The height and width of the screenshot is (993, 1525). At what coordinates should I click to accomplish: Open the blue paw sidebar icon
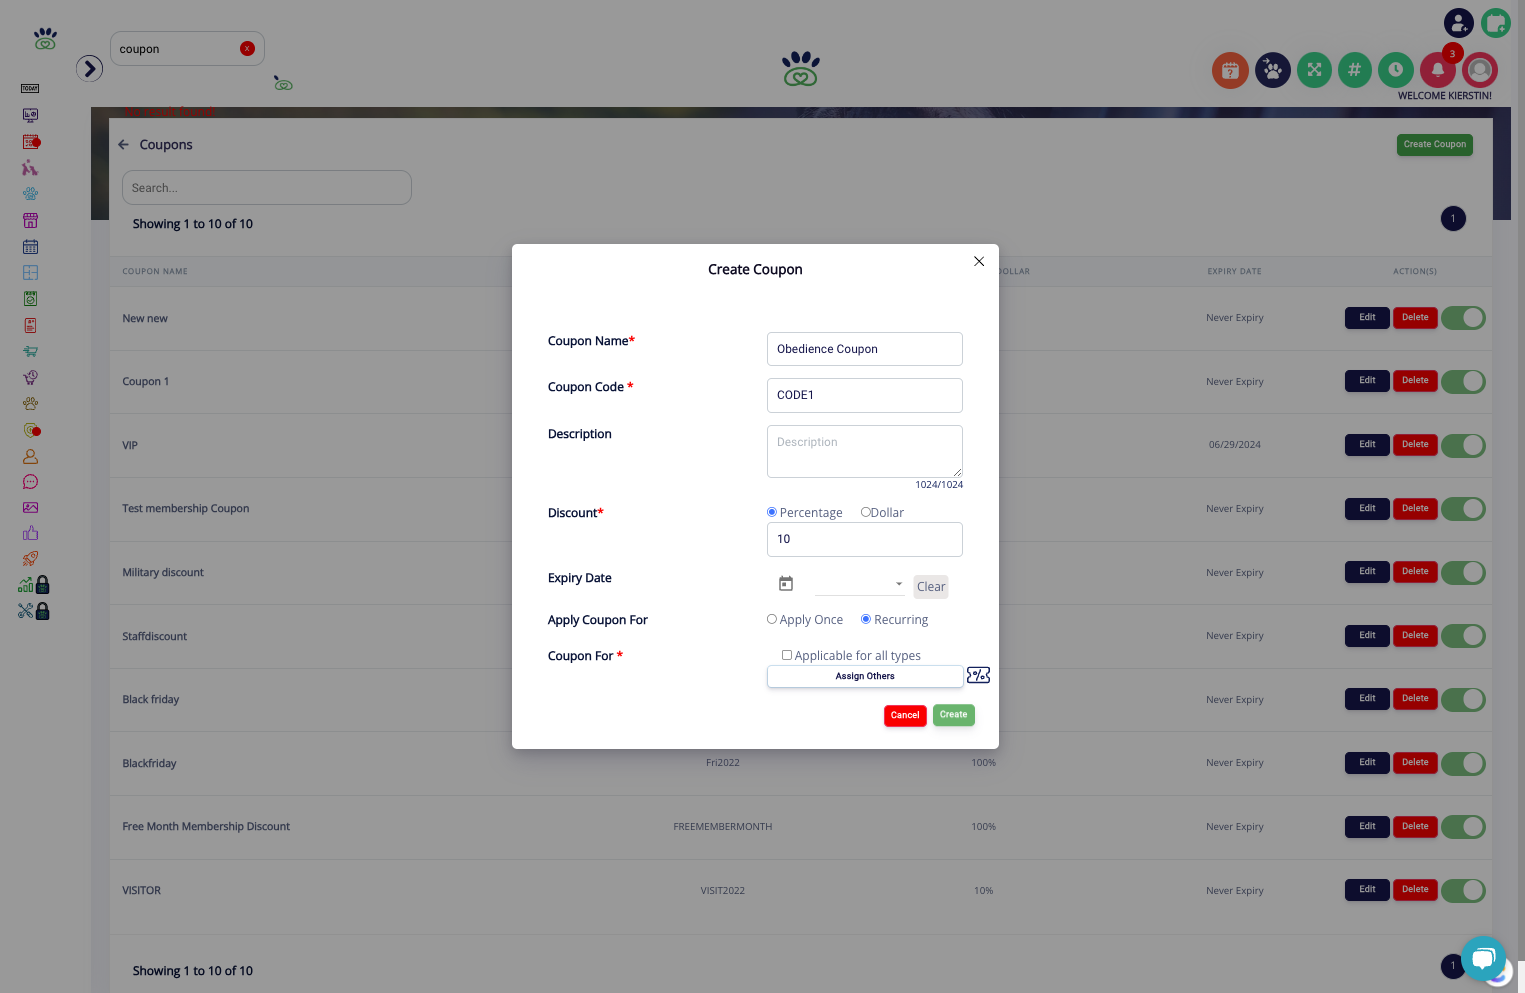[x=30, y=194]
